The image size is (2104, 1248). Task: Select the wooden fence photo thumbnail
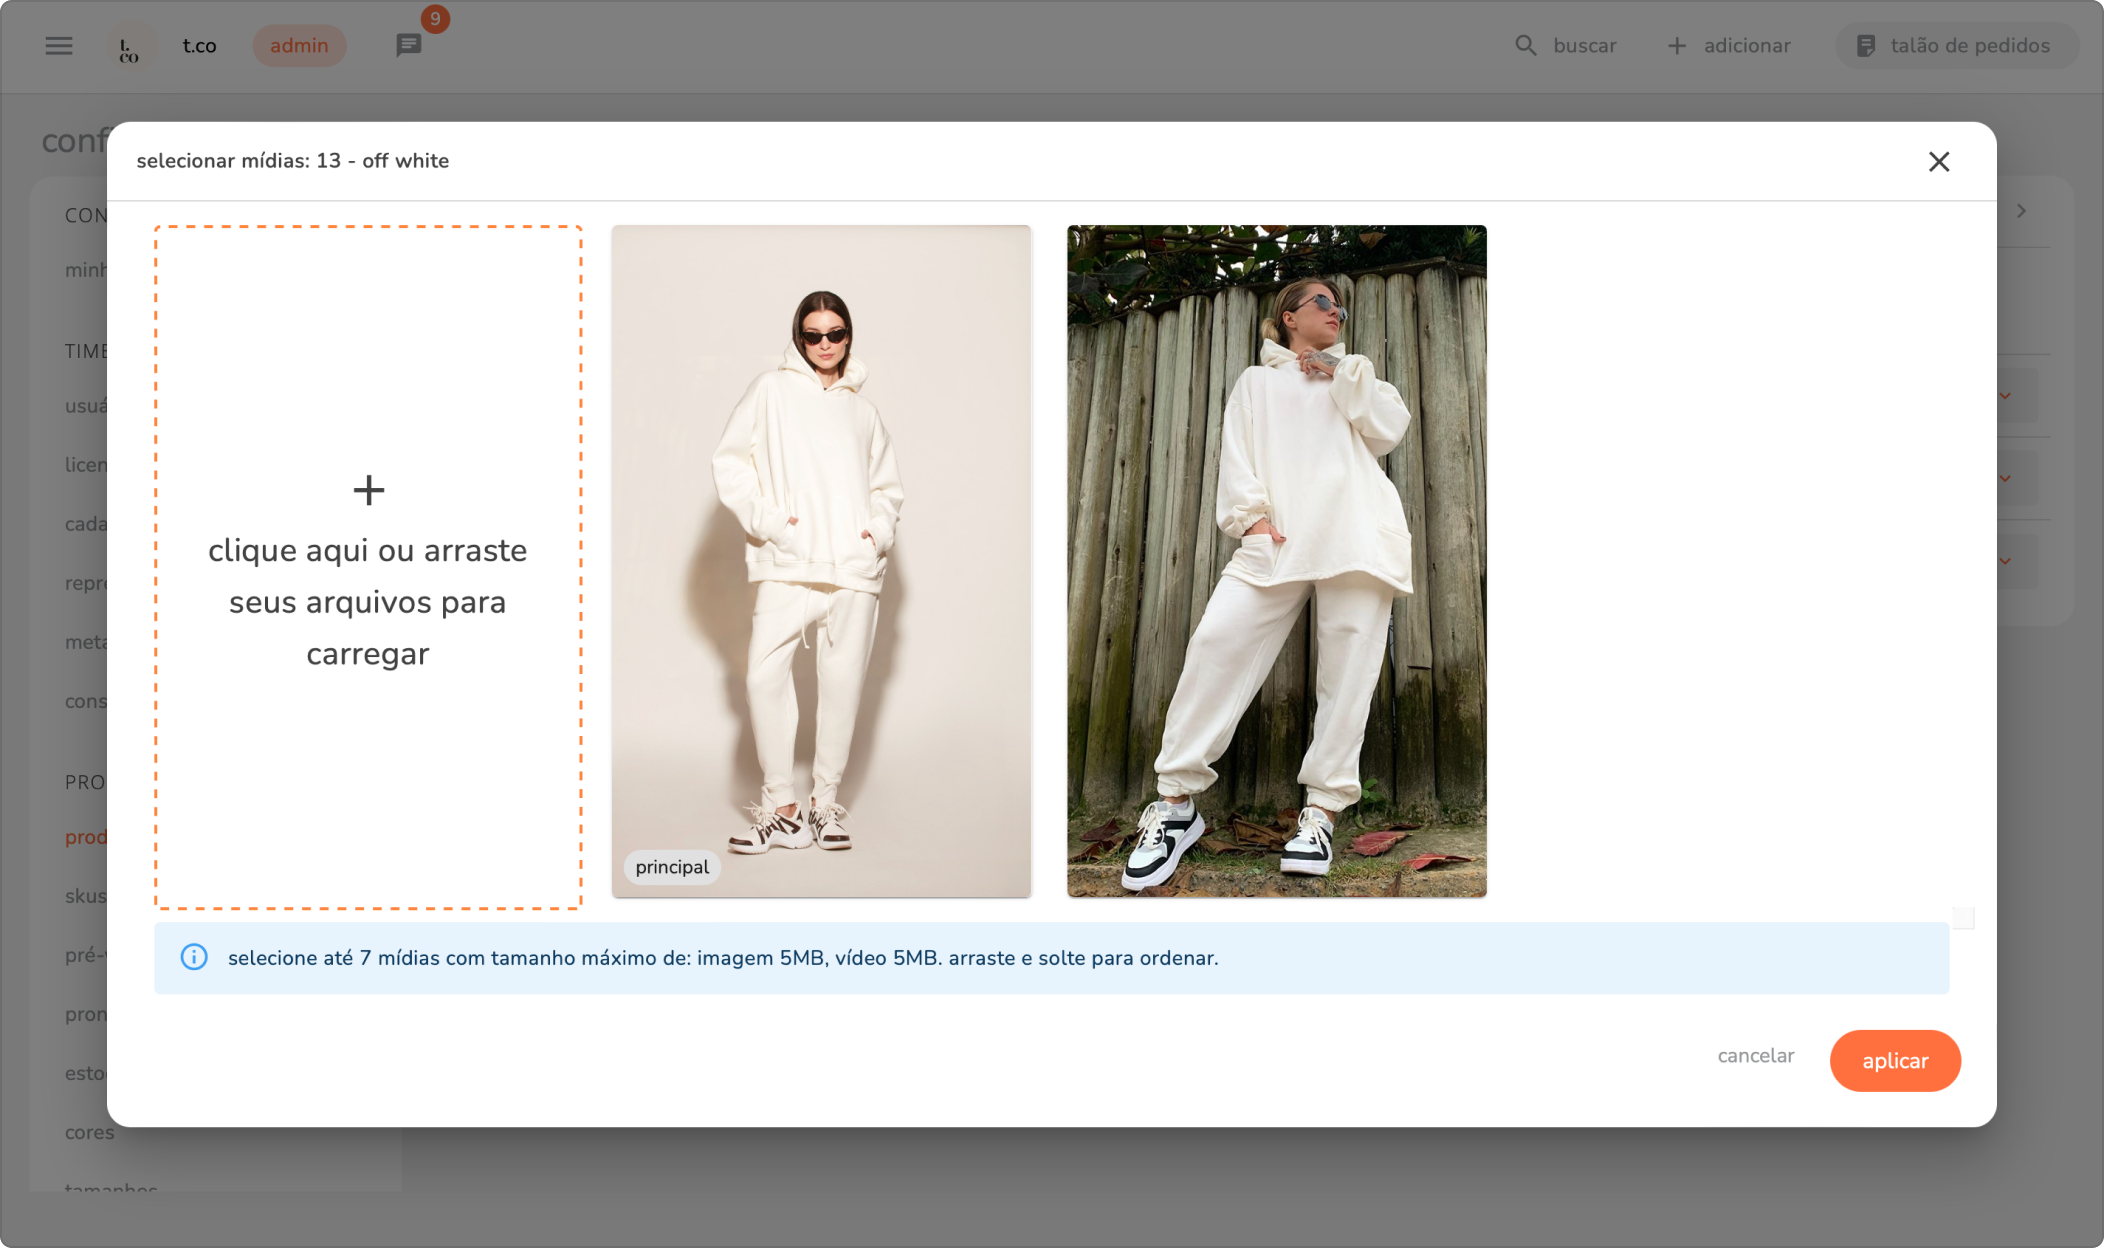click(x=1276, y=560)
